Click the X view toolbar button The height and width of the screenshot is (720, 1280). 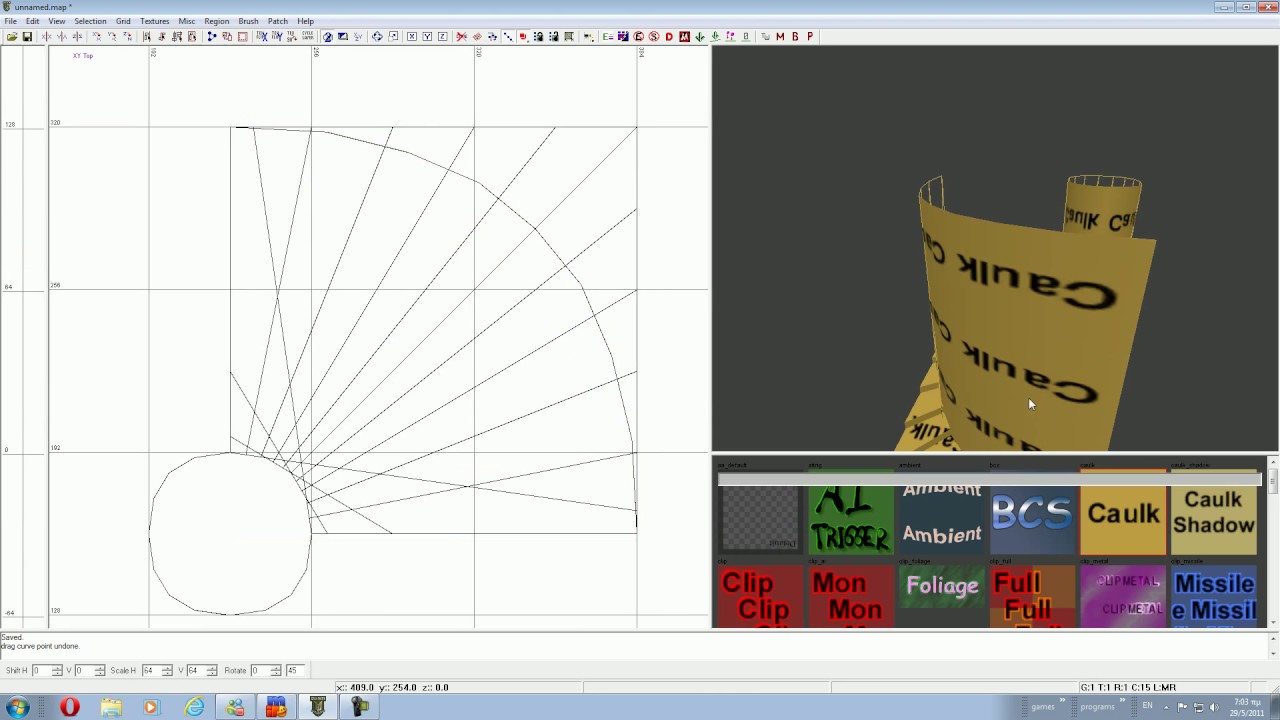pyautogui.click(x=412, y=37)
